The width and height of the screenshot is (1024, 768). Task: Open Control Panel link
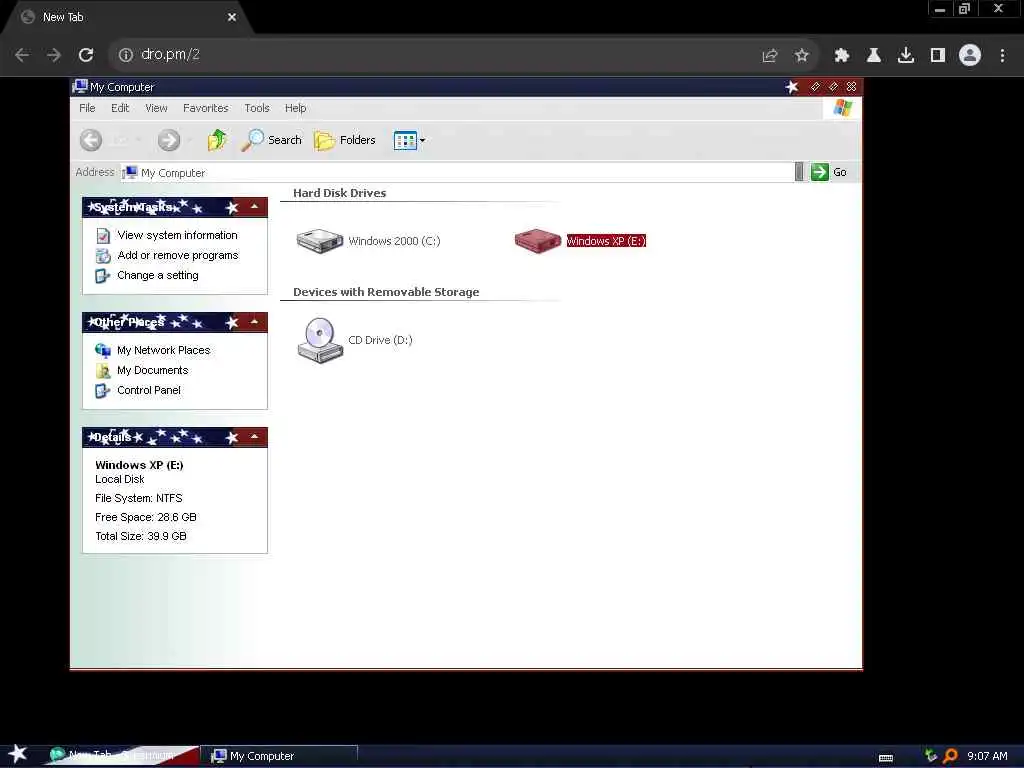(149, 391)
